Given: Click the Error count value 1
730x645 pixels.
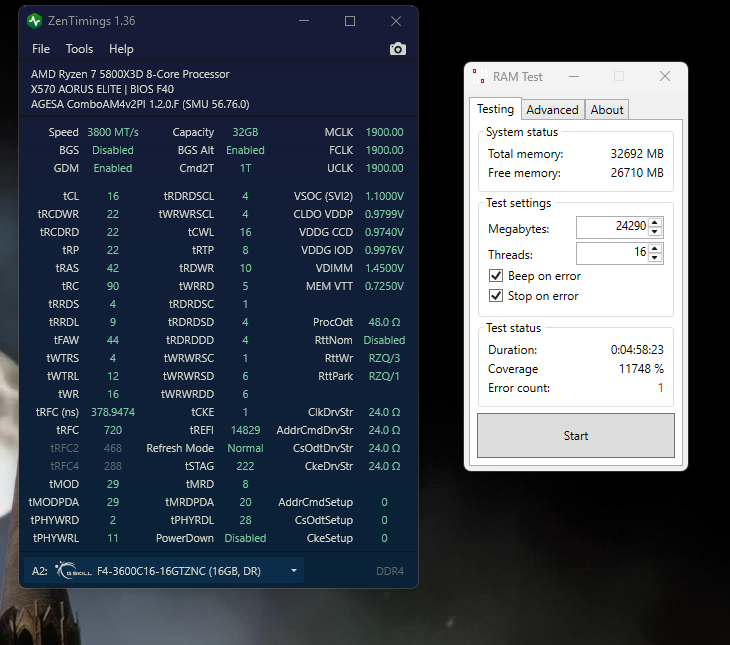Looking at the screenshot, I should click(660, 387).
